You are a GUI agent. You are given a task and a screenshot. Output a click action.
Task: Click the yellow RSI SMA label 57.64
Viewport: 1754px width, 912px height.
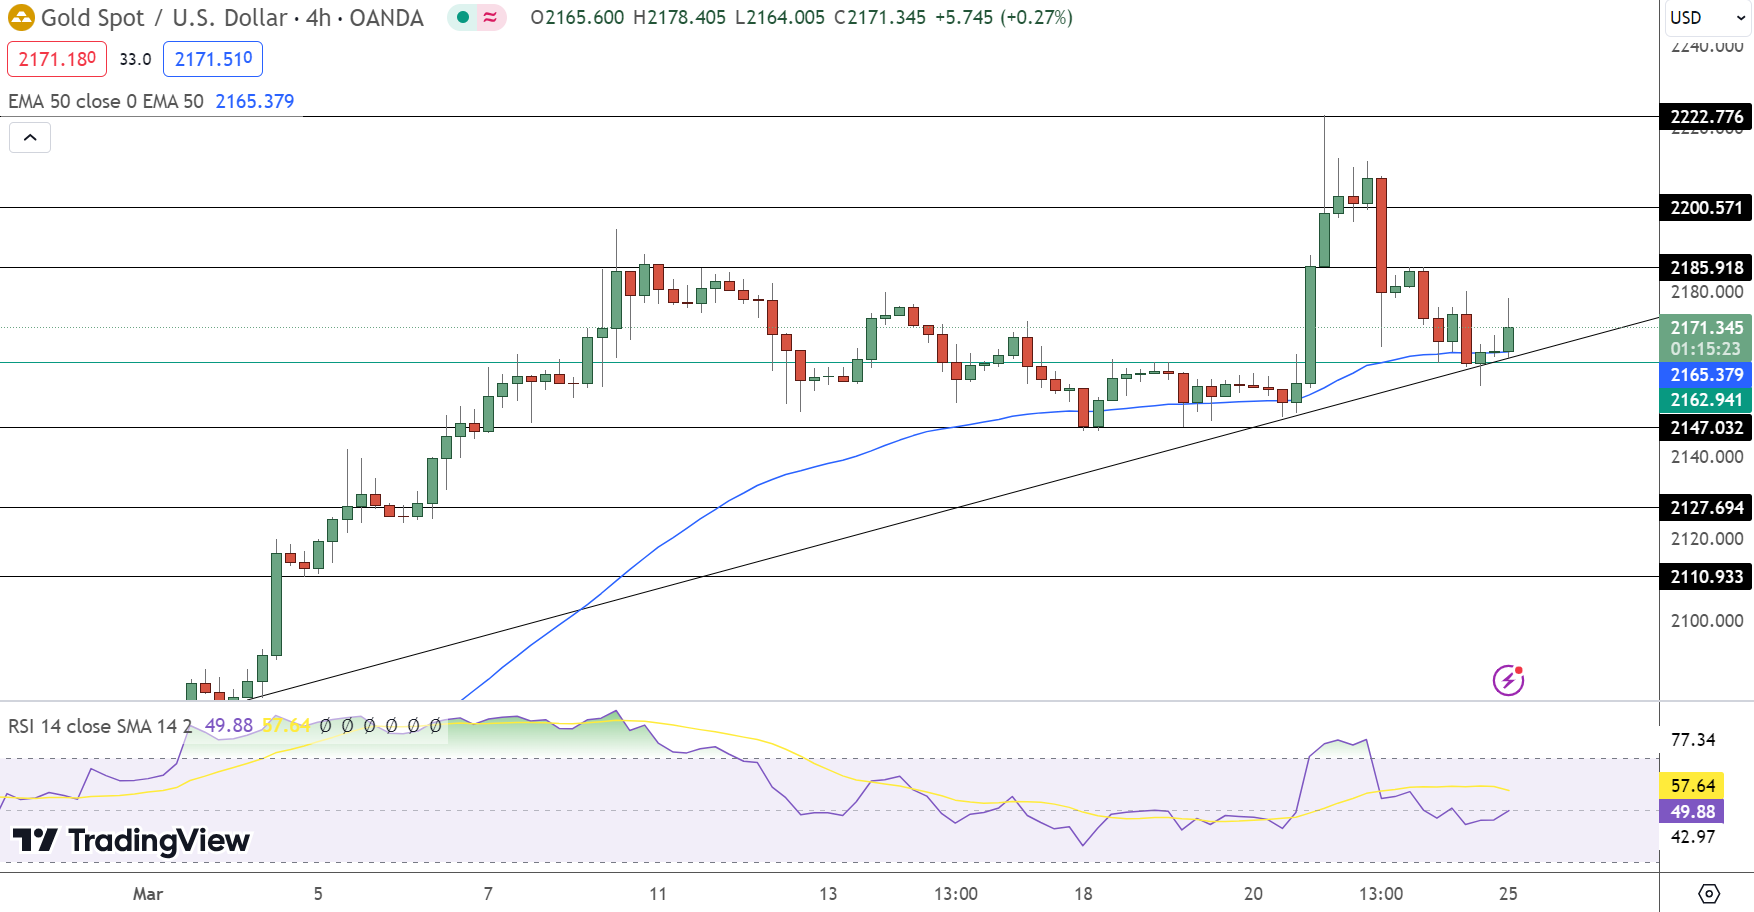1692,785
